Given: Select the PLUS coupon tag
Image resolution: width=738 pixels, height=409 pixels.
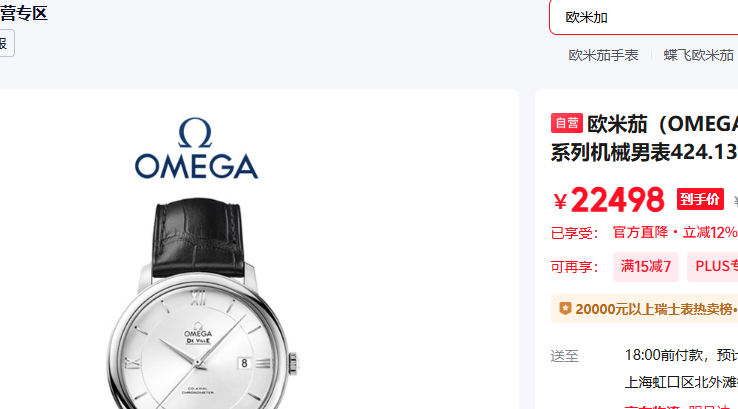Looking at the screenshot, I should point(713,266).
